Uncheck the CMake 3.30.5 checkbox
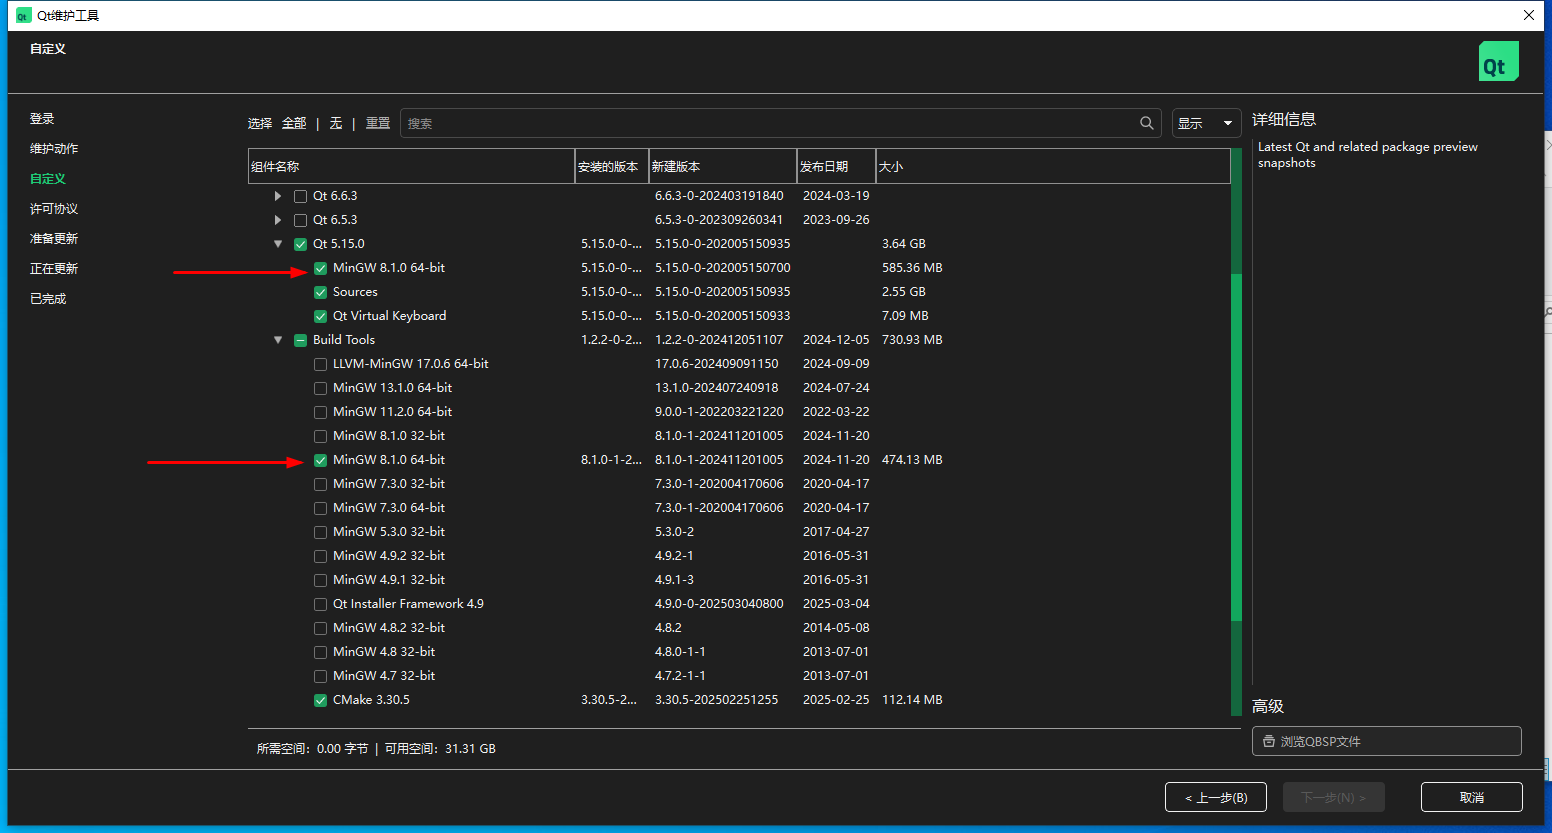The height and width of the screenshot is (833, 1552). coord(320,700)
